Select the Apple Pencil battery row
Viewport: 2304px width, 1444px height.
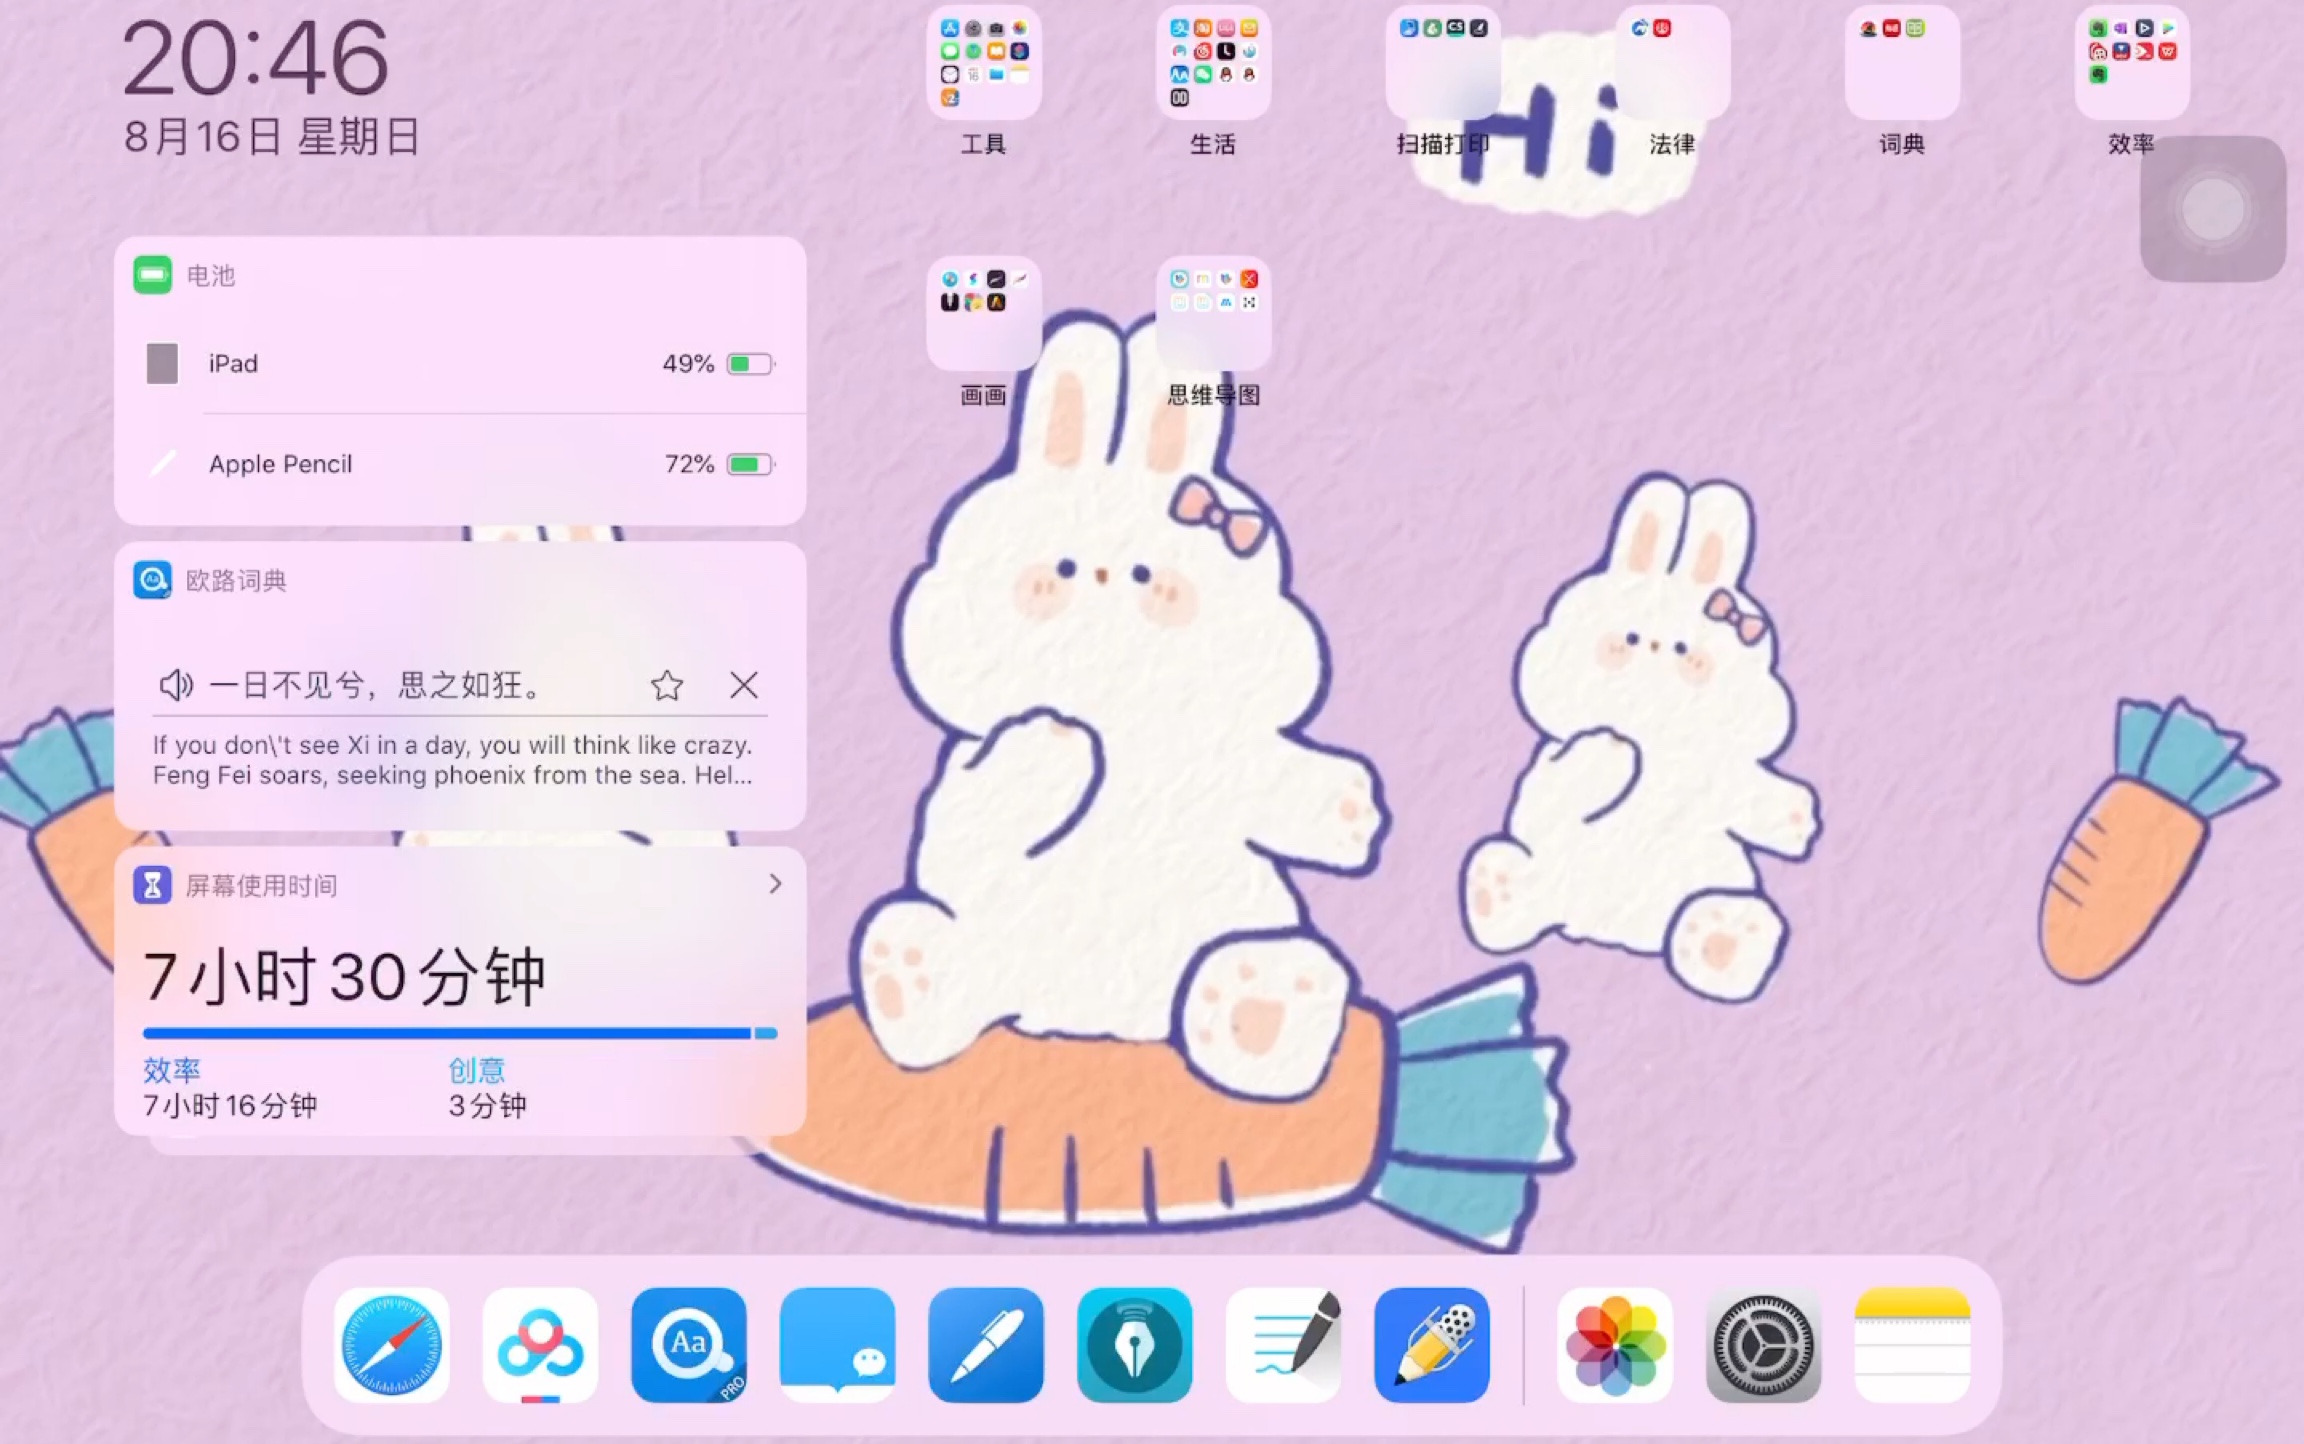461,464
